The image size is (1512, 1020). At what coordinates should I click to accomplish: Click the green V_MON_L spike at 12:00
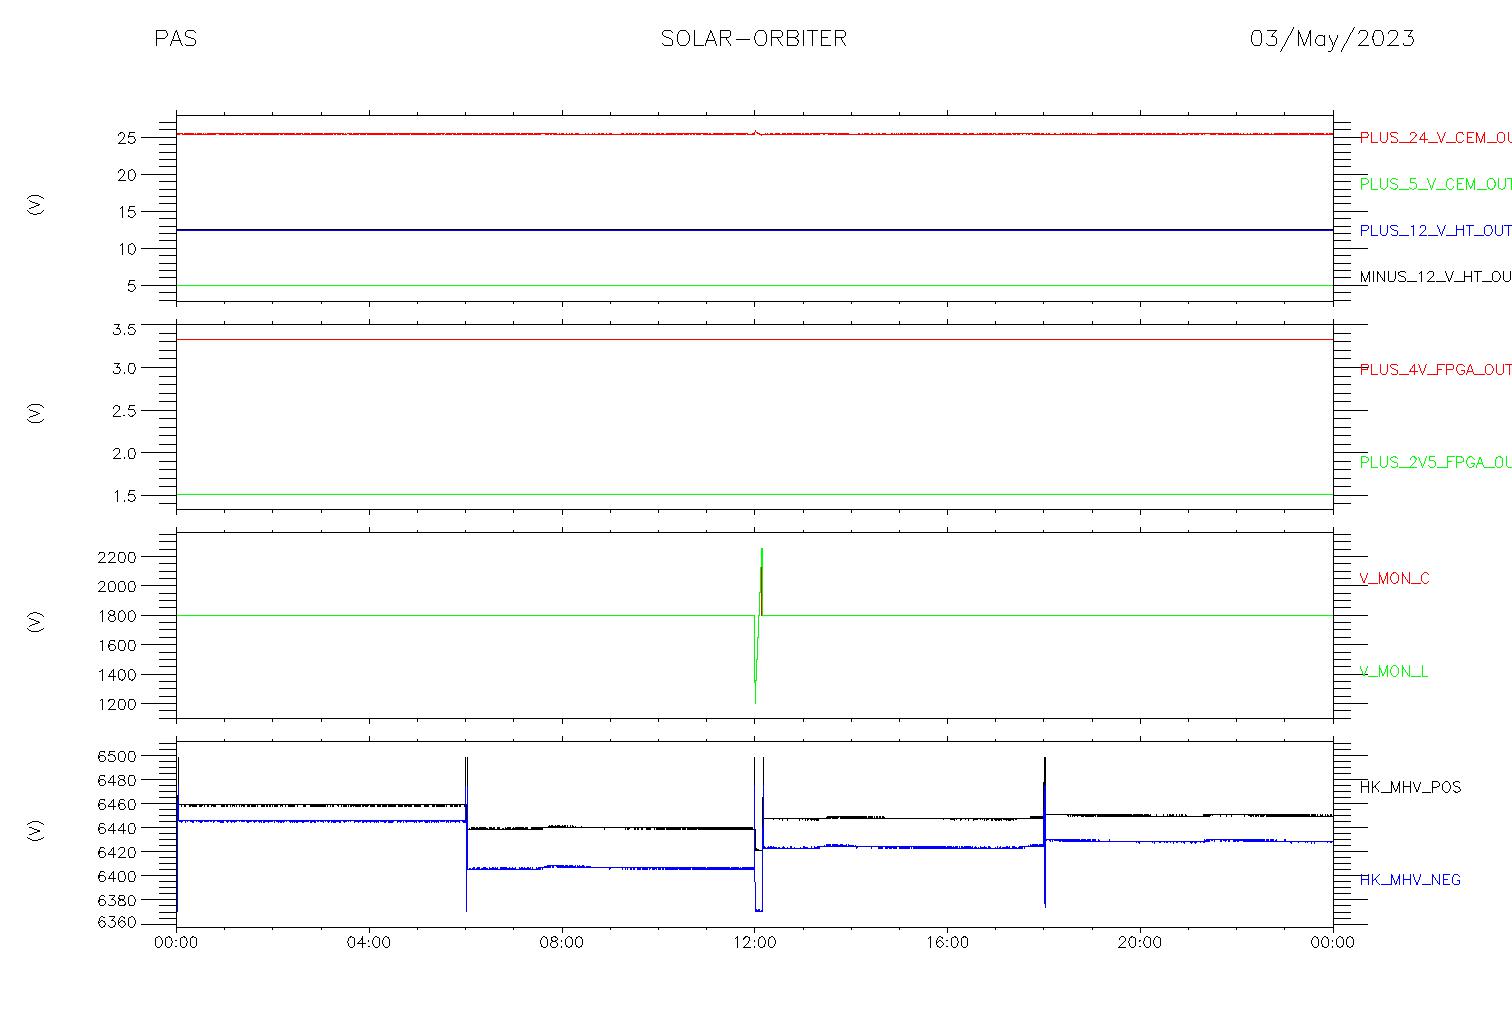(758, 625)
